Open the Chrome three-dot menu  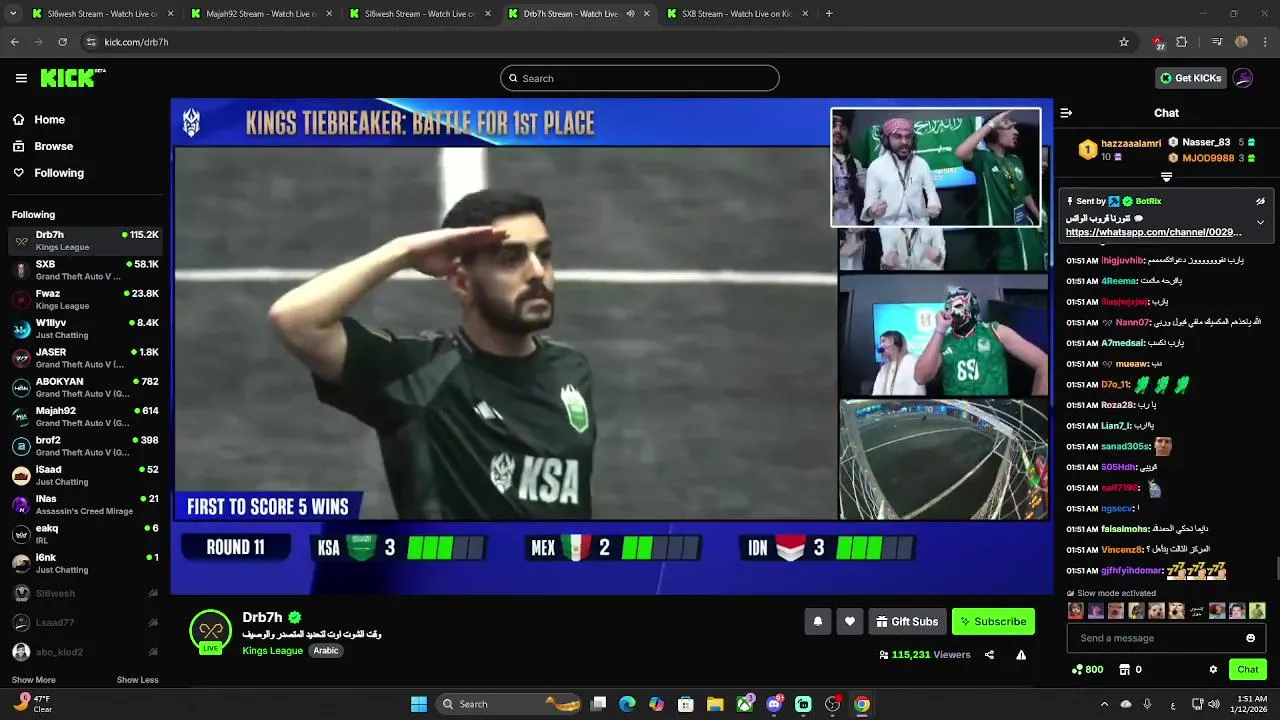(x=1266, y=42)
